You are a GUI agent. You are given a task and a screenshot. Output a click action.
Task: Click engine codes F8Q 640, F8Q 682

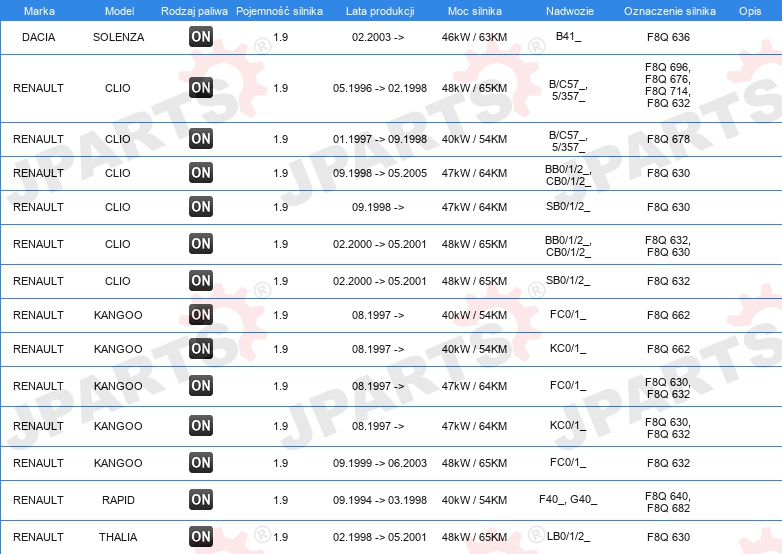(x=668, y=502)
